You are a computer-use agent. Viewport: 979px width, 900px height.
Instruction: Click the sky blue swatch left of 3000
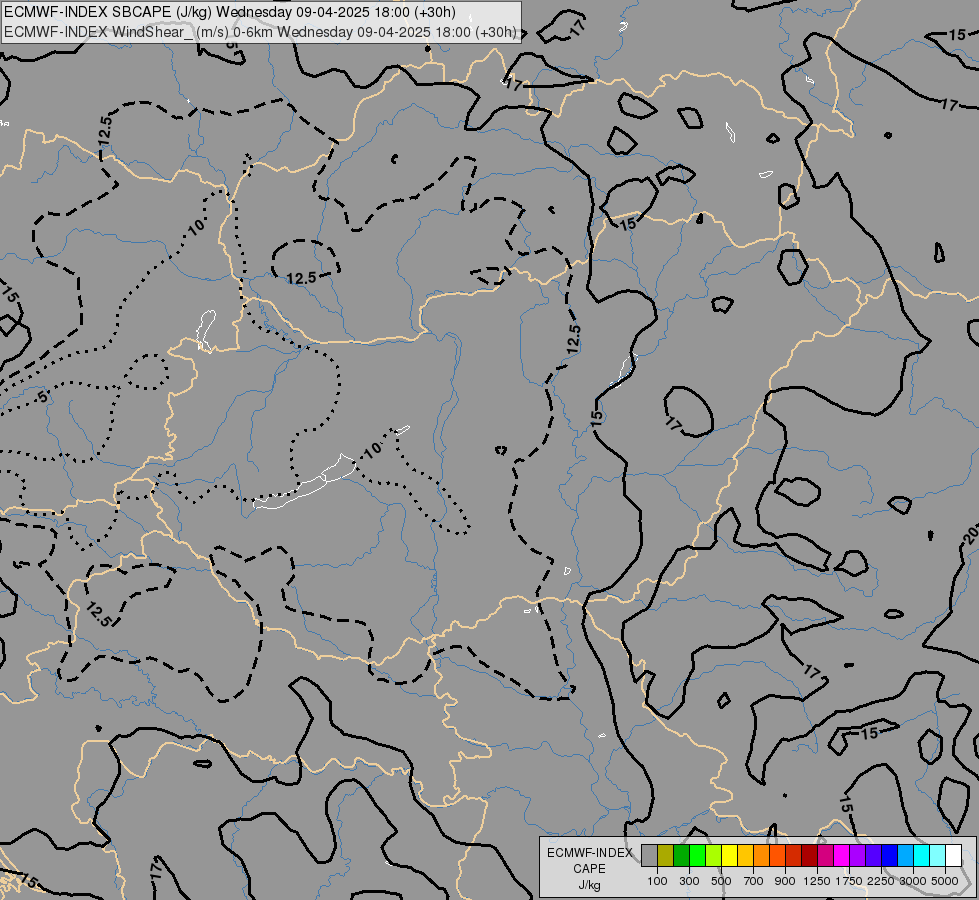tap(905, 856)
